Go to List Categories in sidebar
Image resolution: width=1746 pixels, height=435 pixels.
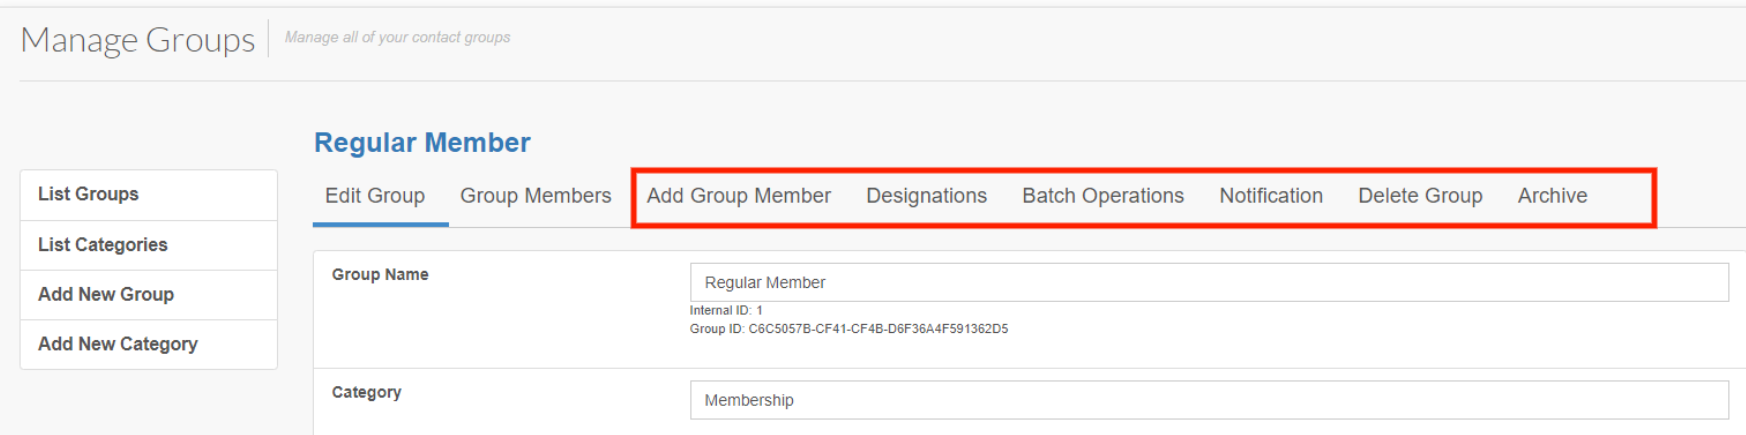point(102,245)
